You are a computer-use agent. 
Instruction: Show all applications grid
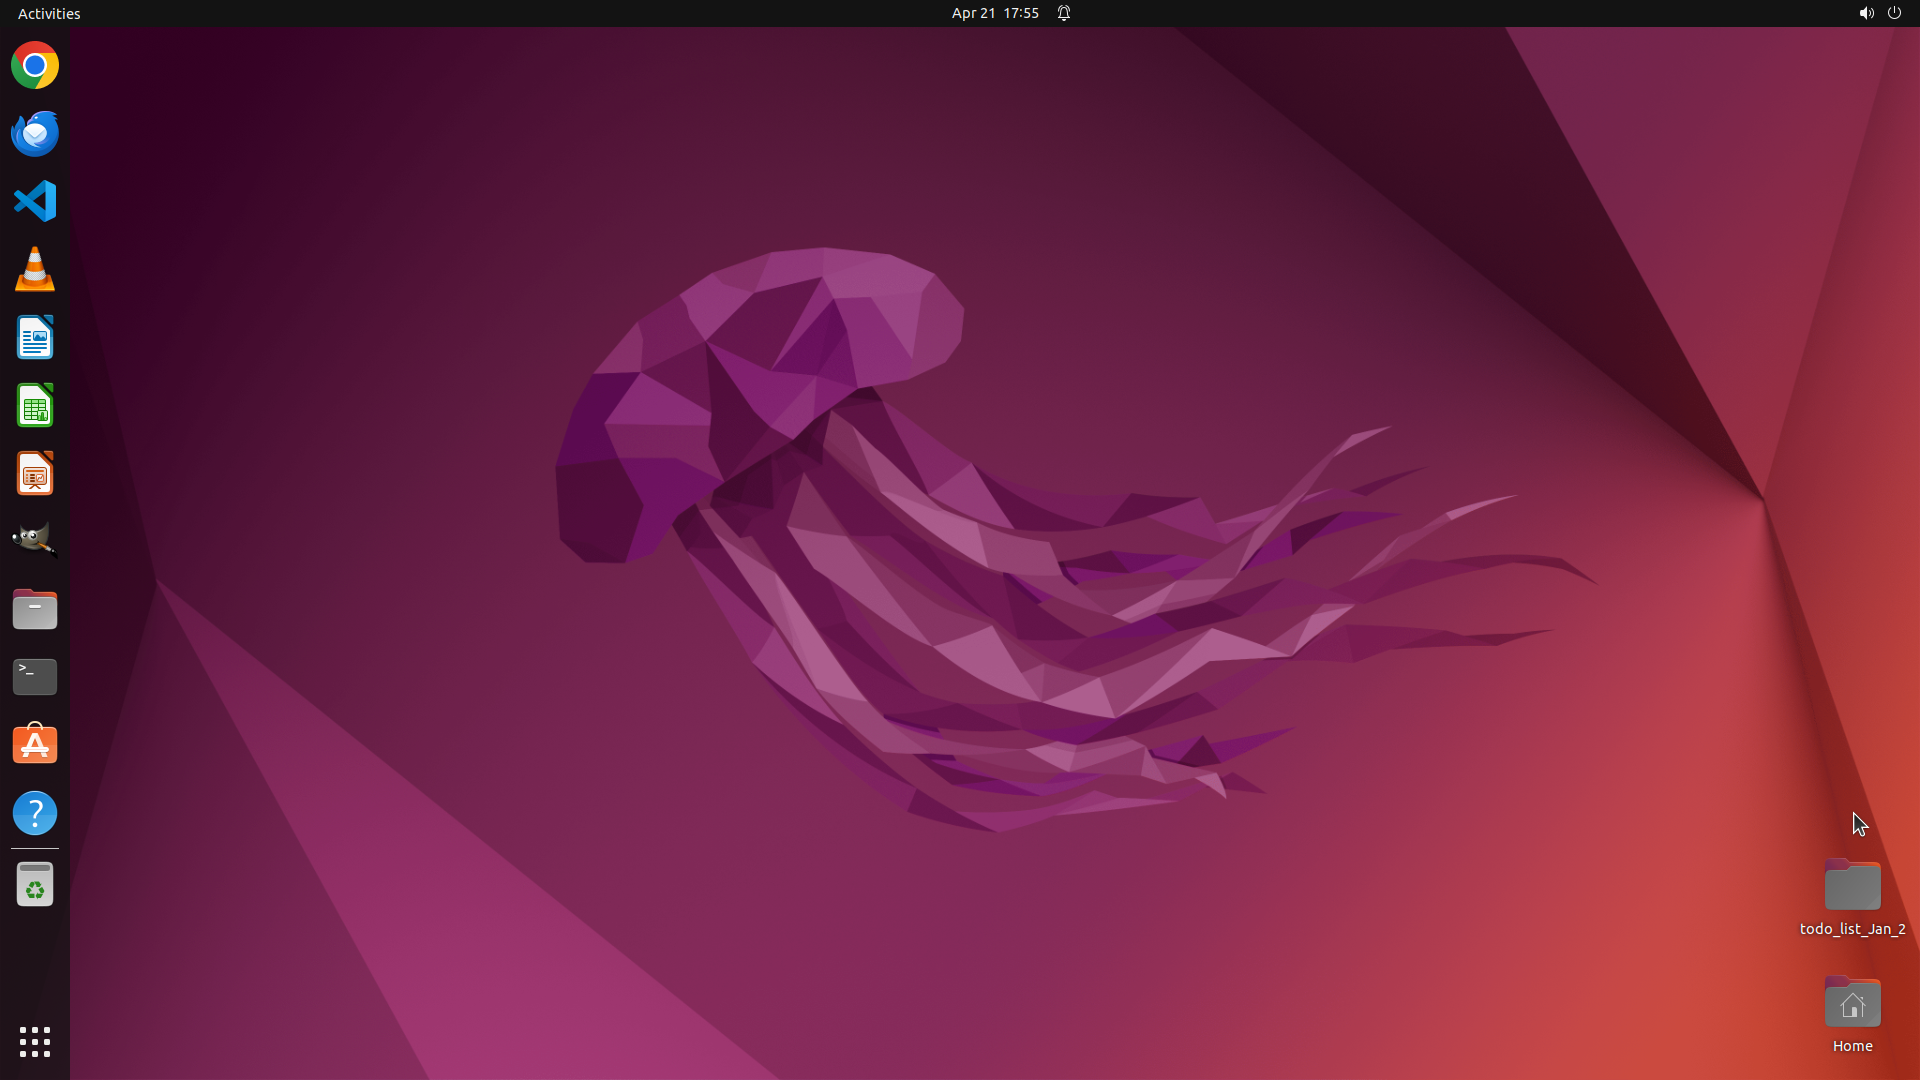(35, 1042)
